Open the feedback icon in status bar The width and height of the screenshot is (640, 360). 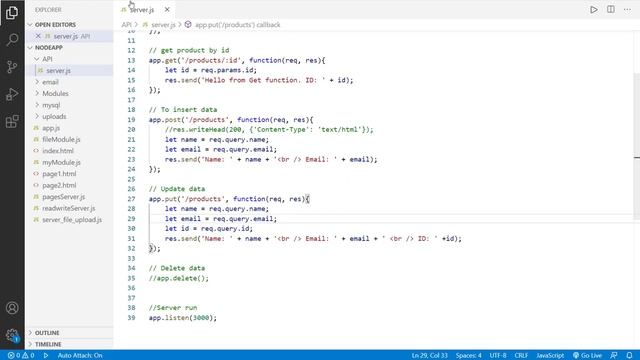(x=613, y=356)
